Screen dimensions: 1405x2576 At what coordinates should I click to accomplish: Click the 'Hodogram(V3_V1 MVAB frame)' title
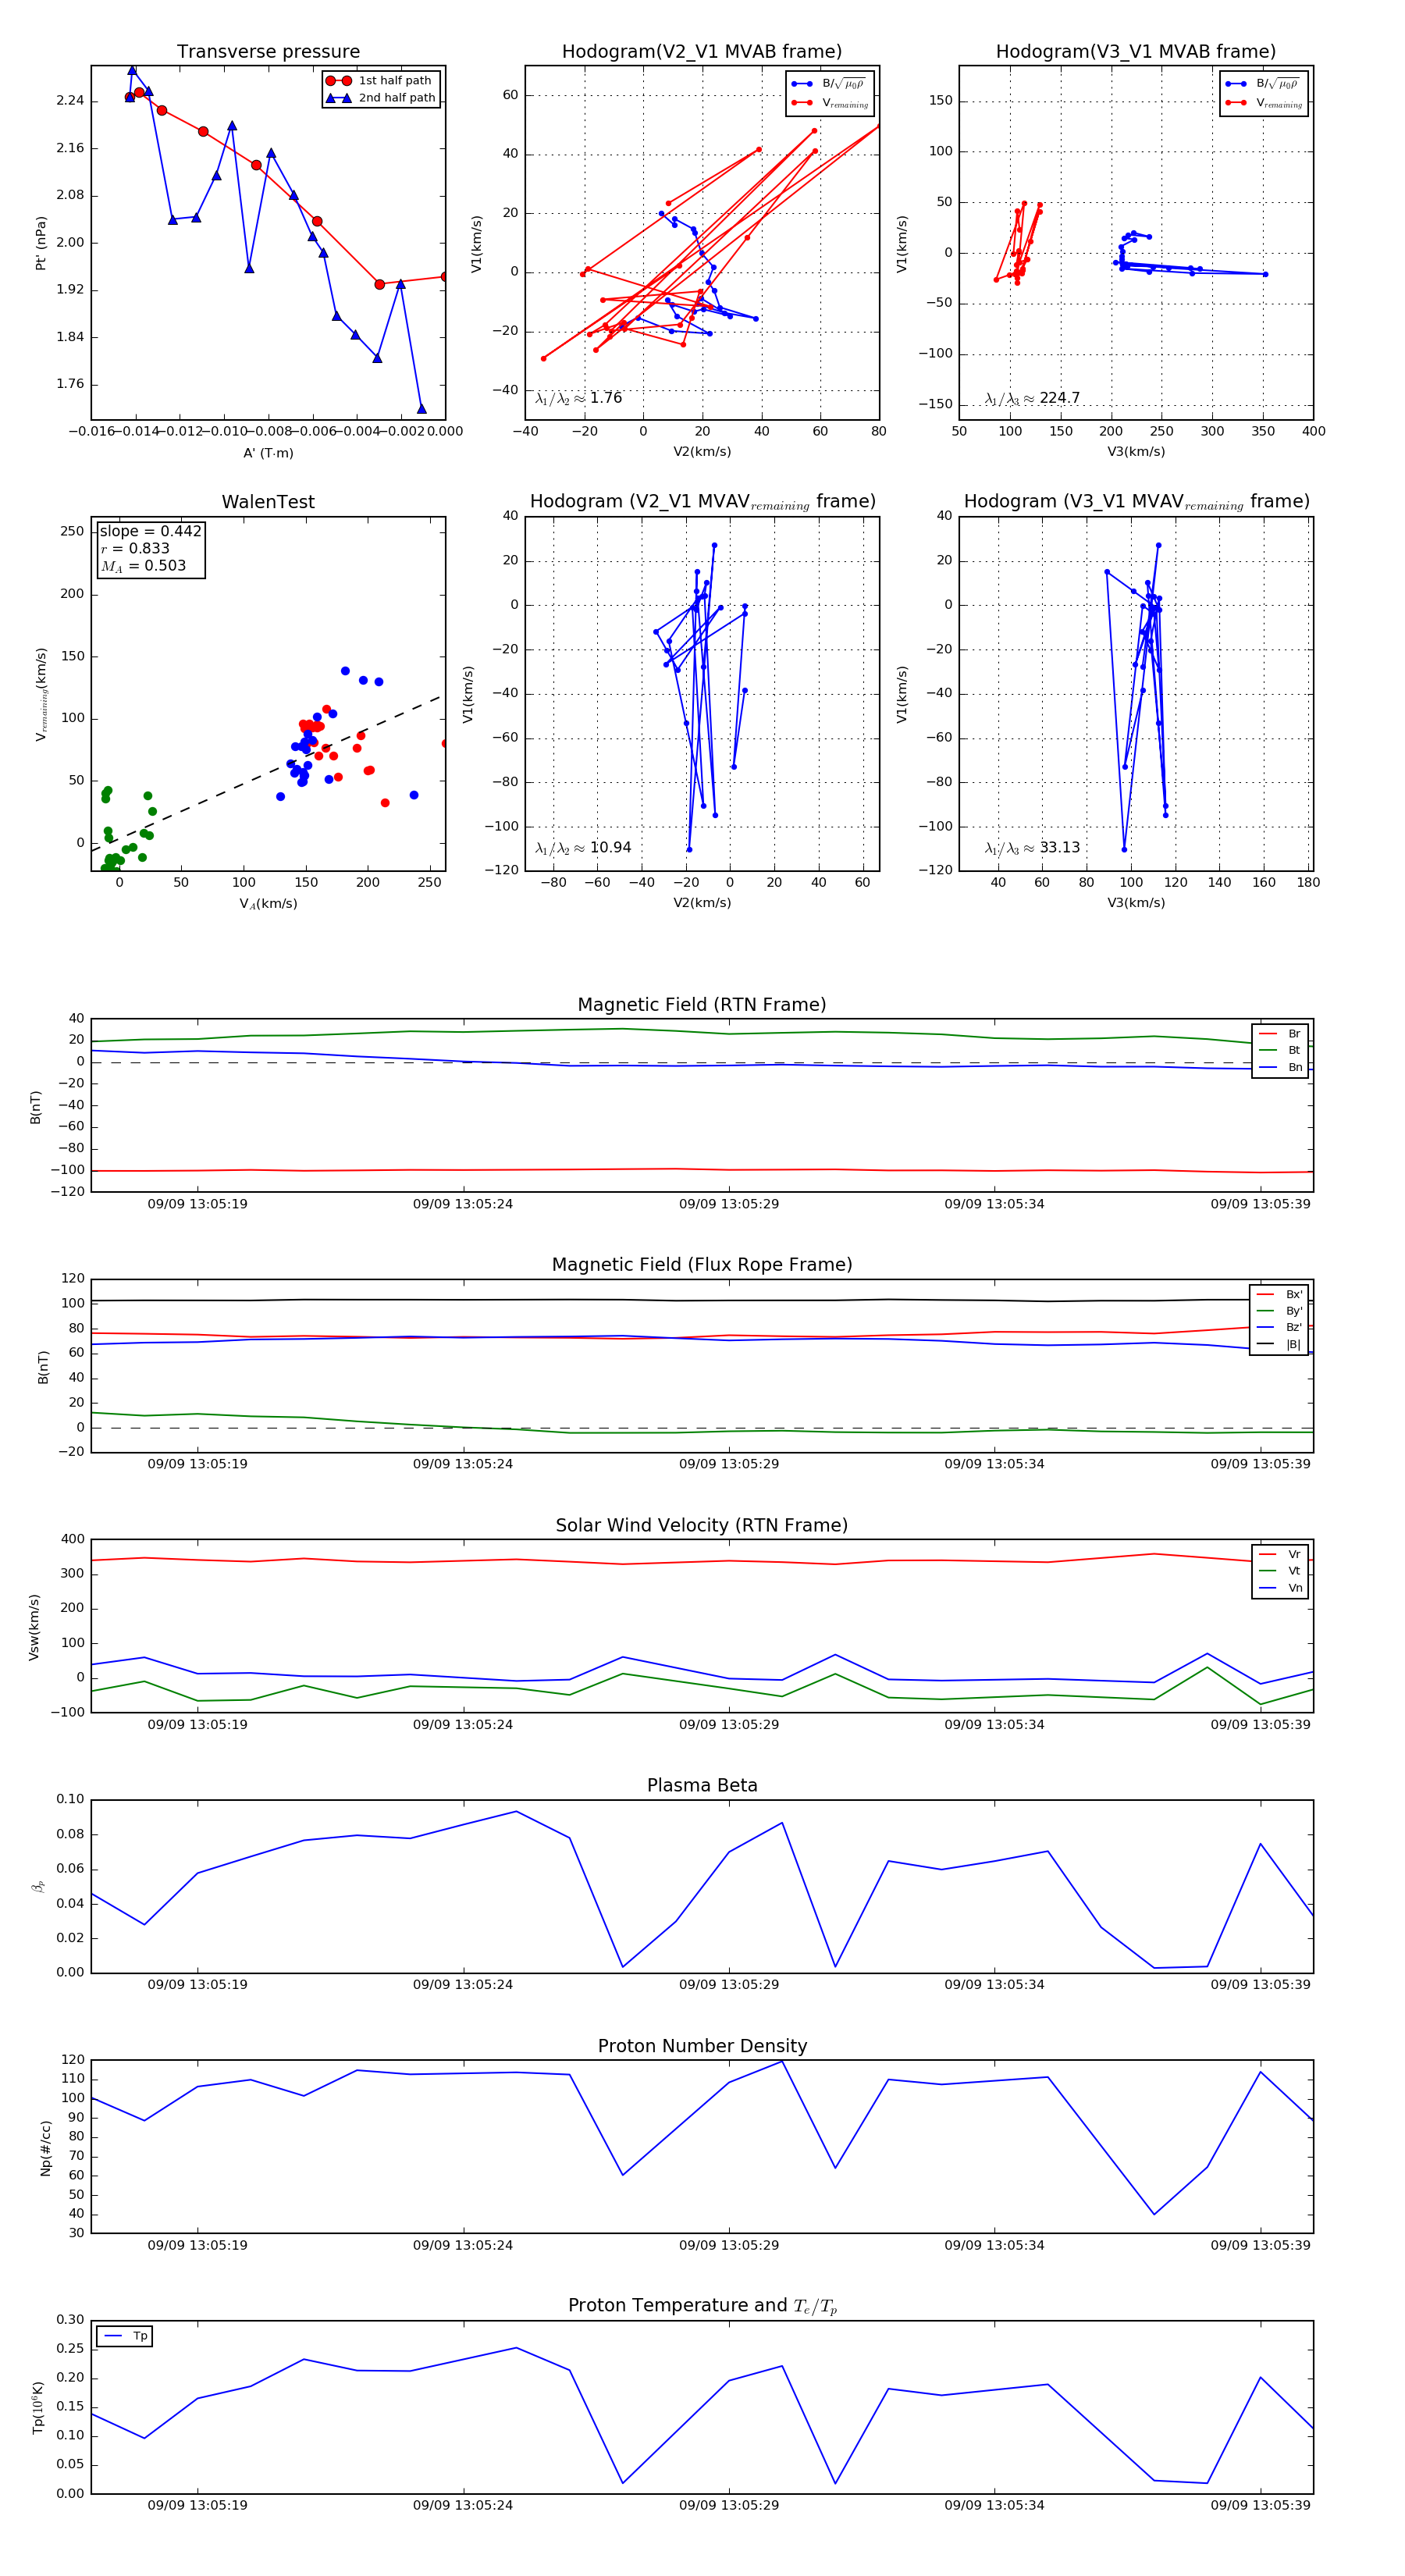tap(1136, 52)
